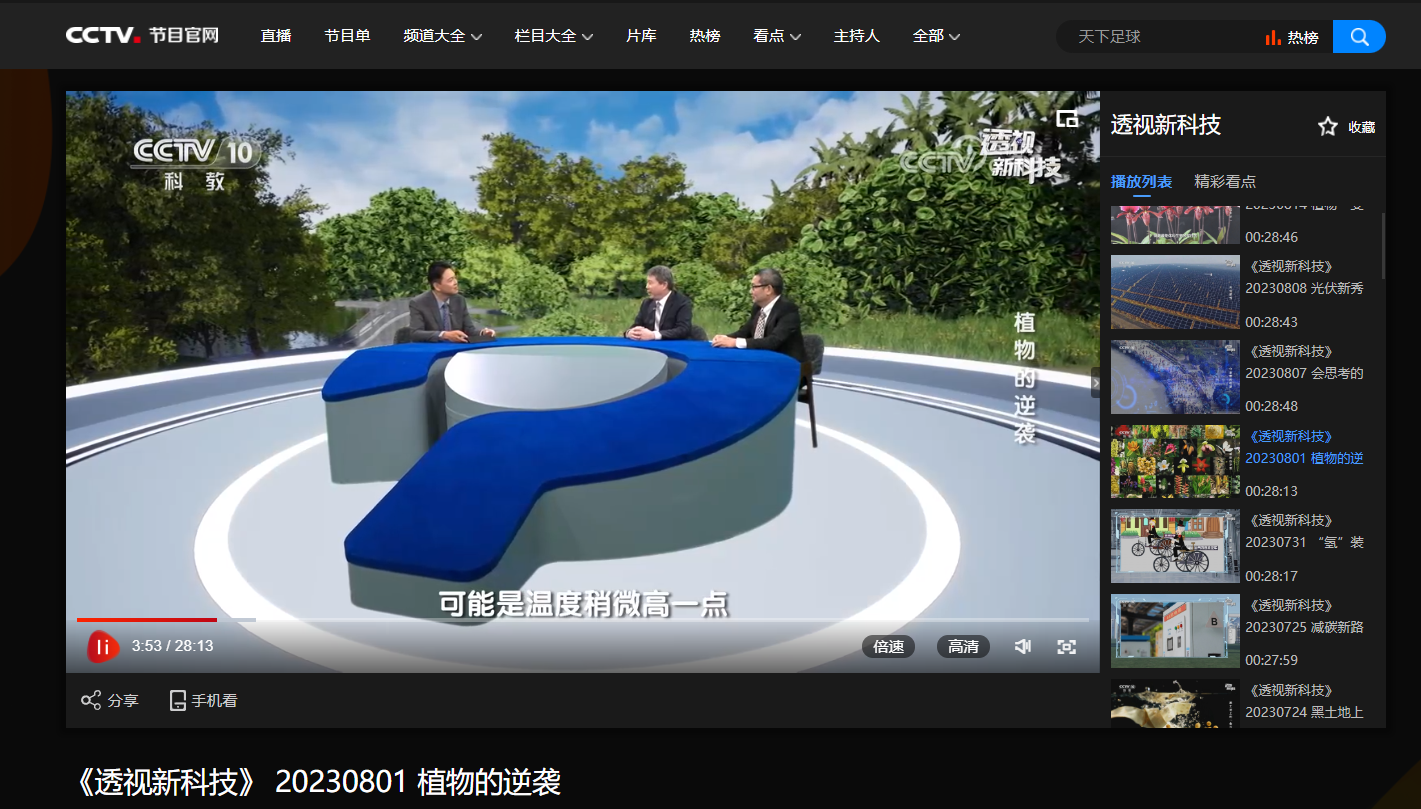Collapse the playlist sidebar arrow handle
The height and width of the screenshot is (809, 1421).
tap(1095, 382)
